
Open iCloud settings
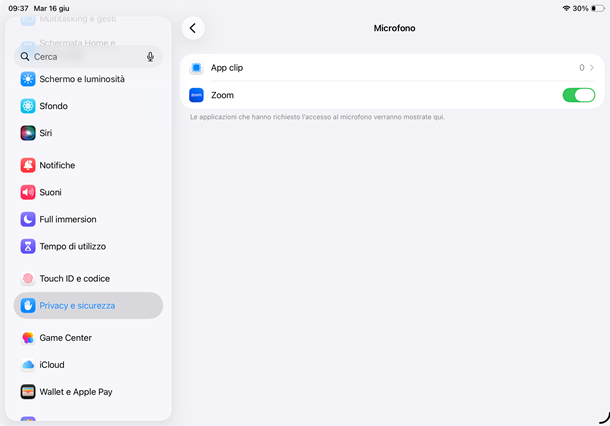coord(88,365)
